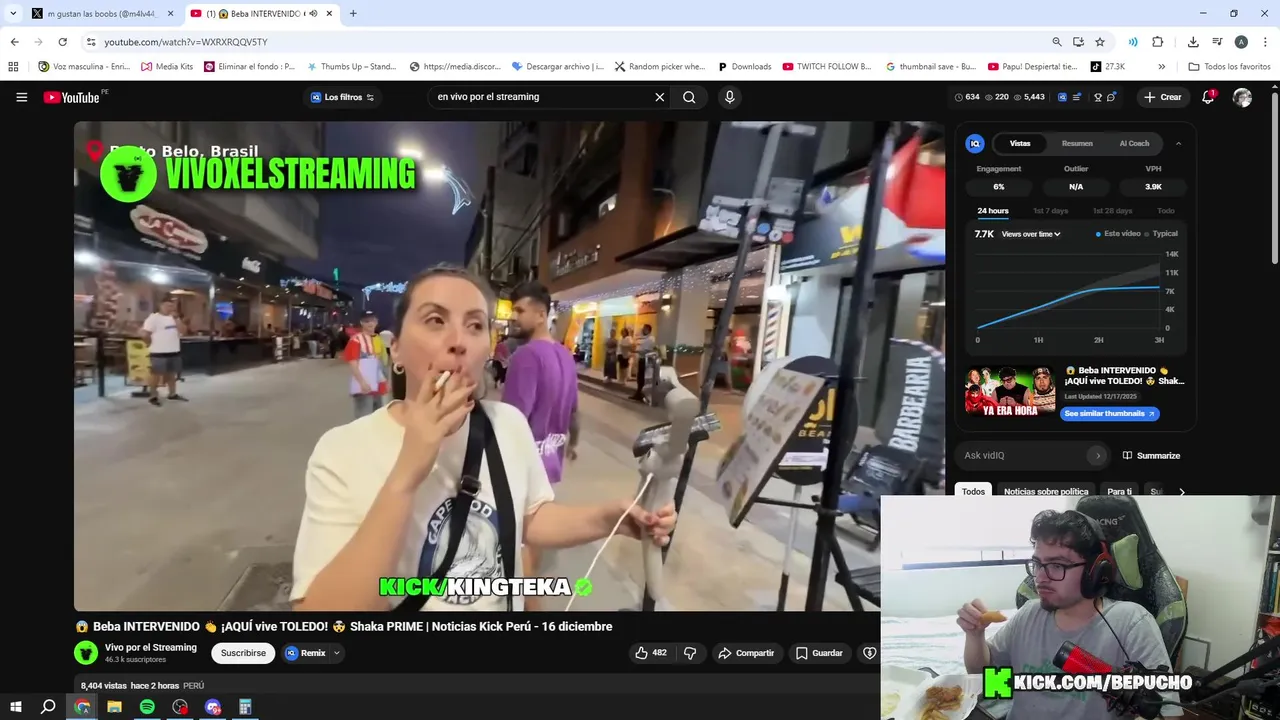Screen dimensions: 1280x720
Task: Open the YouTube notifications bell
Action: point(1208,97)
